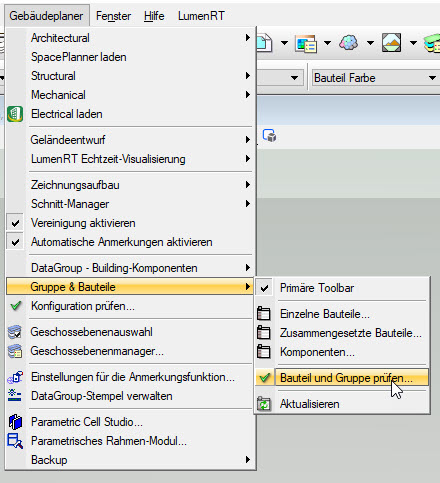
Task: Click the Parametric Cell Studio blue icon
Action: 15,422
